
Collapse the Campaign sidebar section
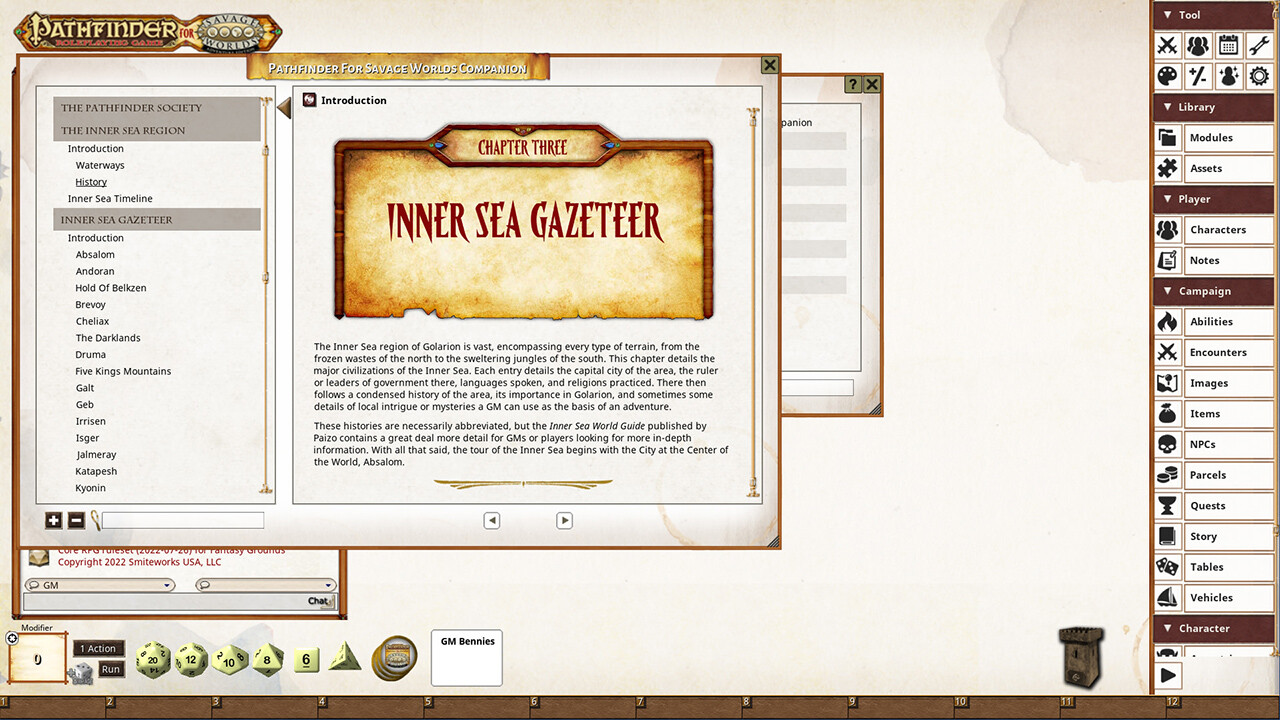(1166, 291)
